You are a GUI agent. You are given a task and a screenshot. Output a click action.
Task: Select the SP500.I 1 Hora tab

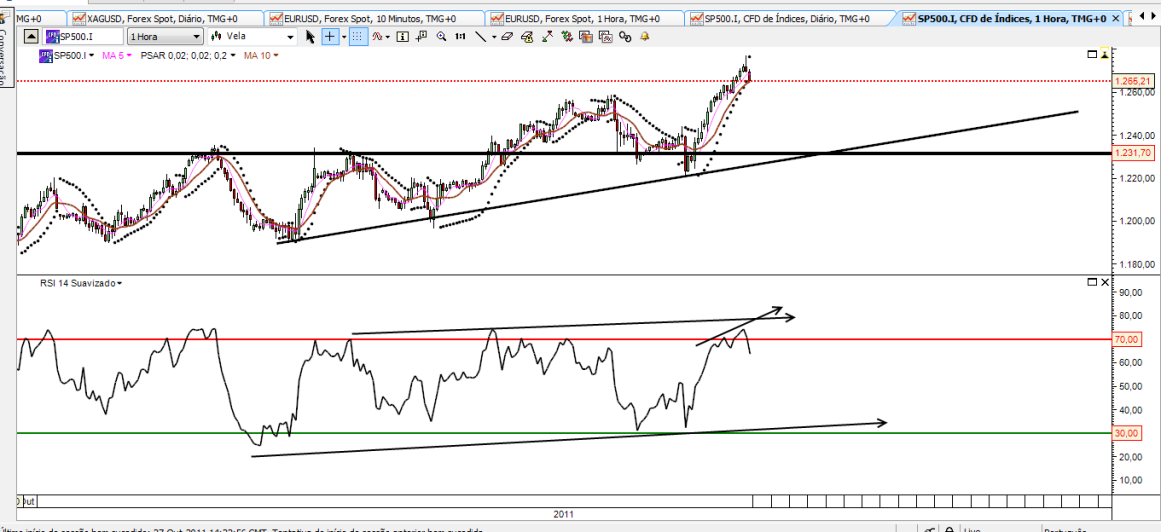point(1004,18)
